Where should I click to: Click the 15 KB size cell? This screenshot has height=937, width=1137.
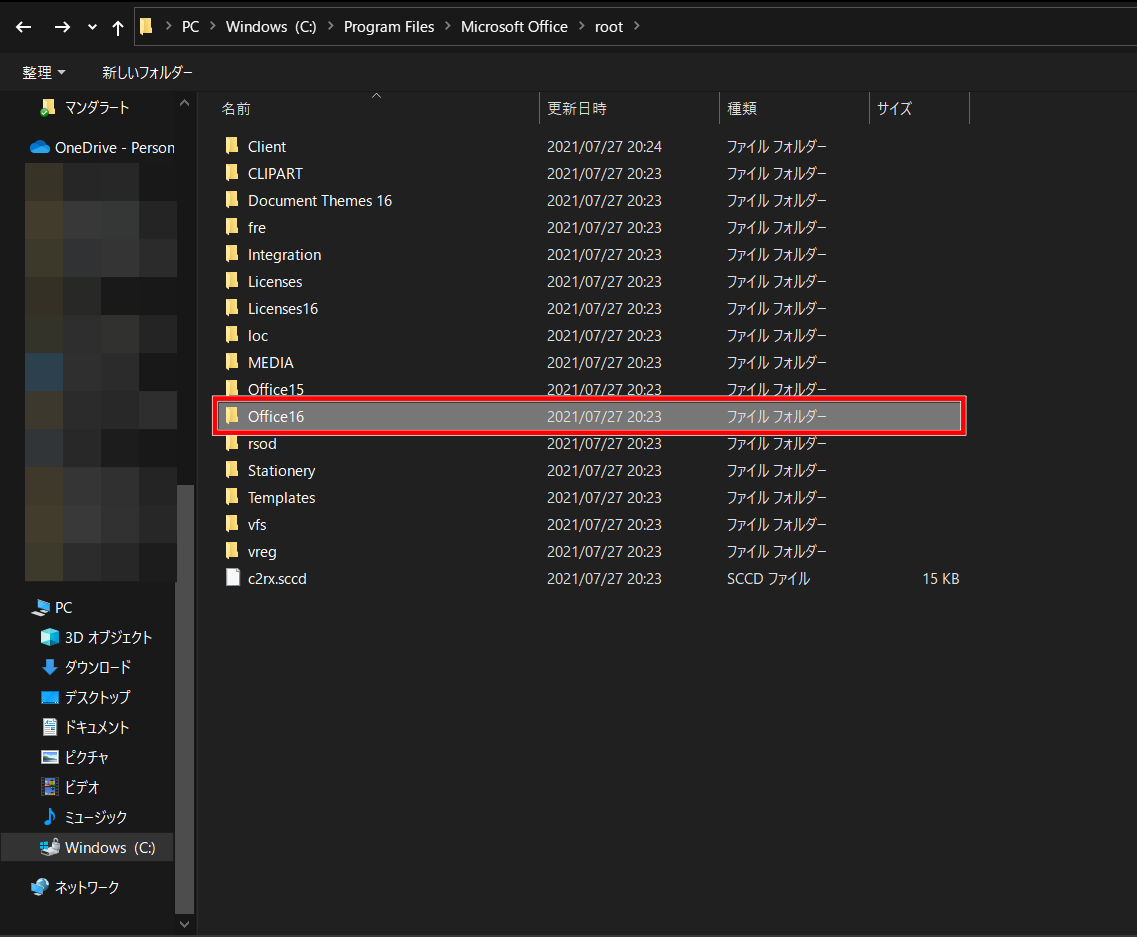point(940,579)
